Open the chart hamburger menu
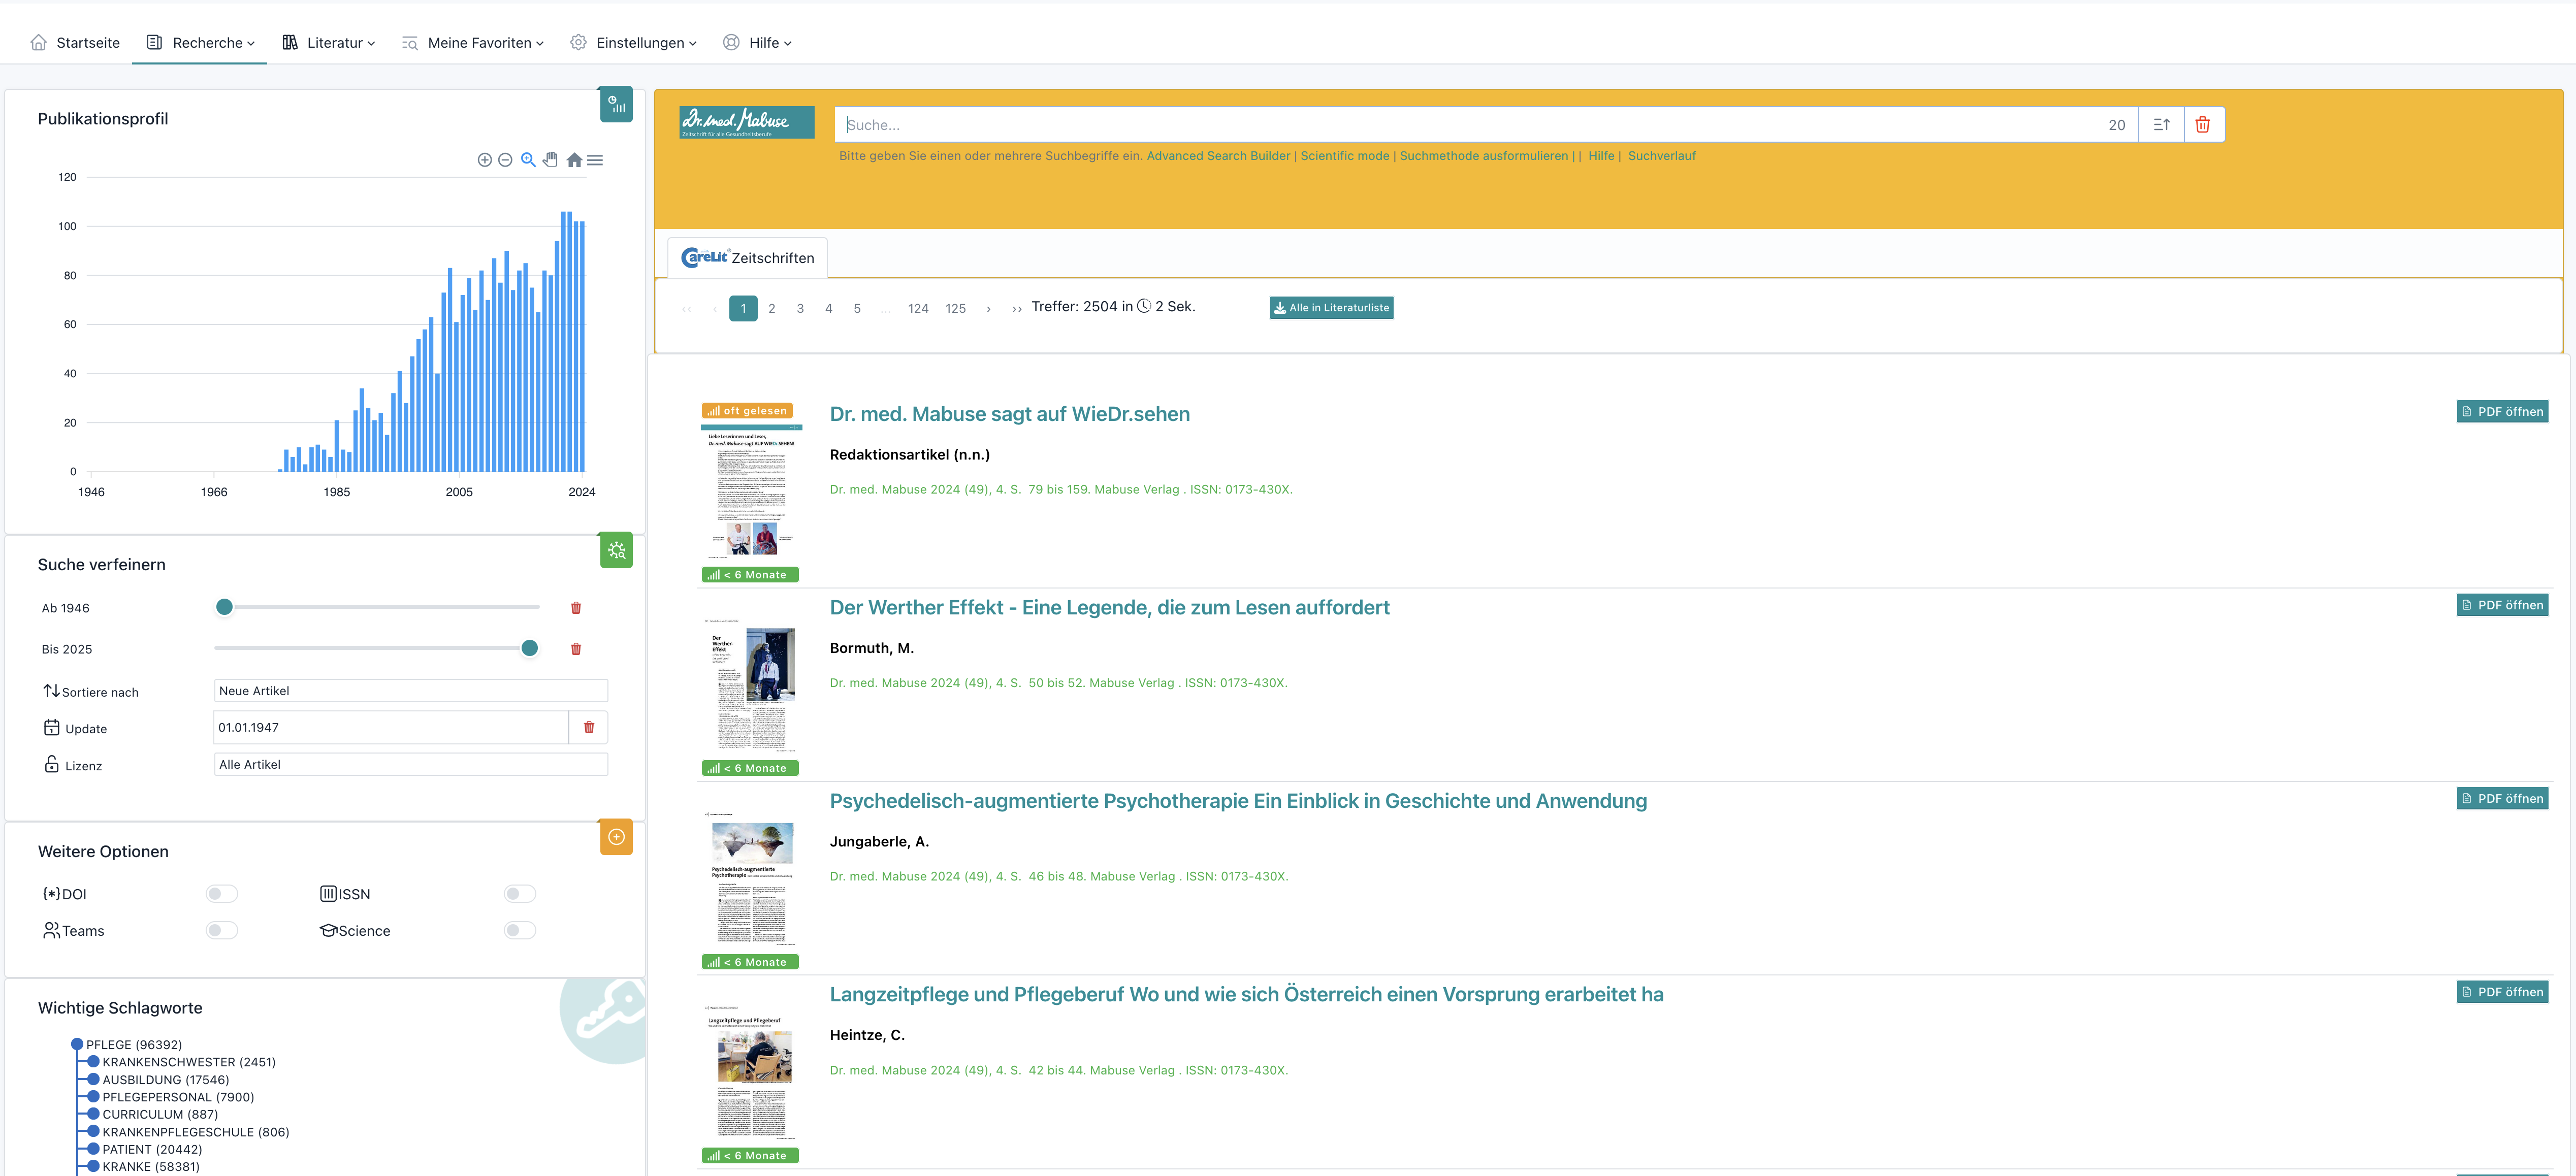Screen dimensions: 2576x1176 pyautogui.click(x=595, y=160)
